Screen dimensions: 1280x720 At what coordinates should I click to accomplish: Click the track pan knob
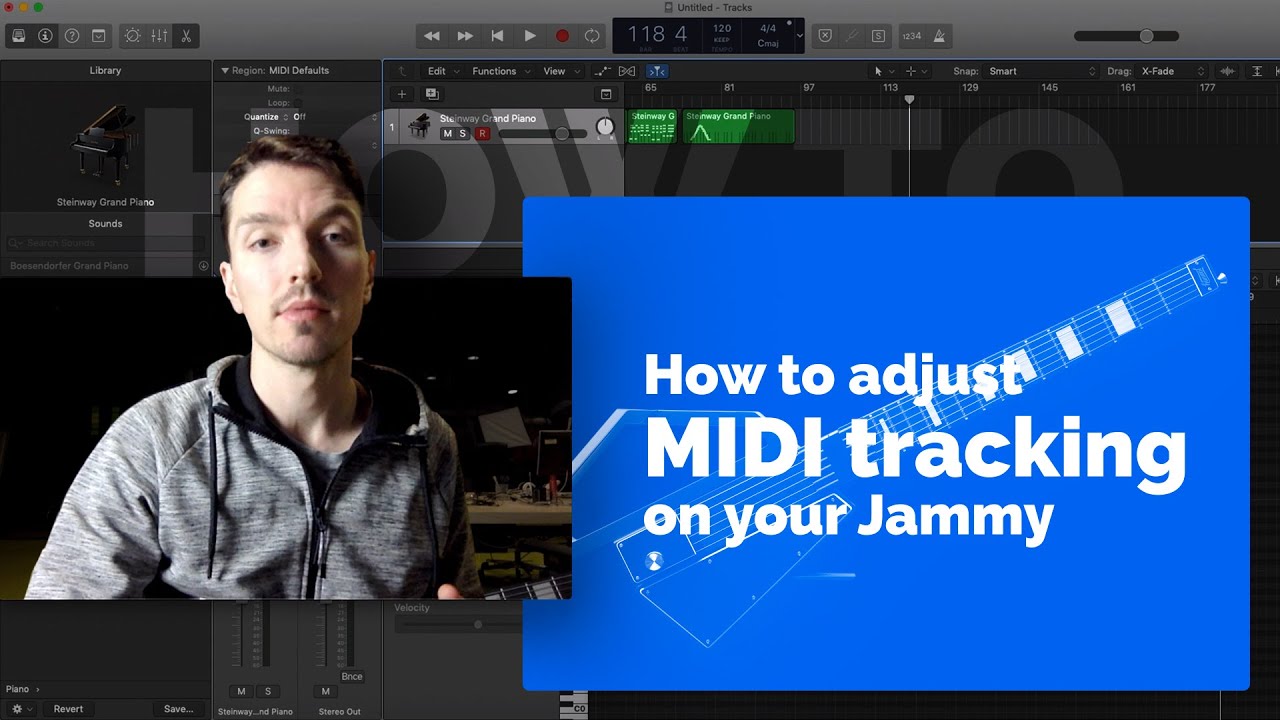[605, 127]
